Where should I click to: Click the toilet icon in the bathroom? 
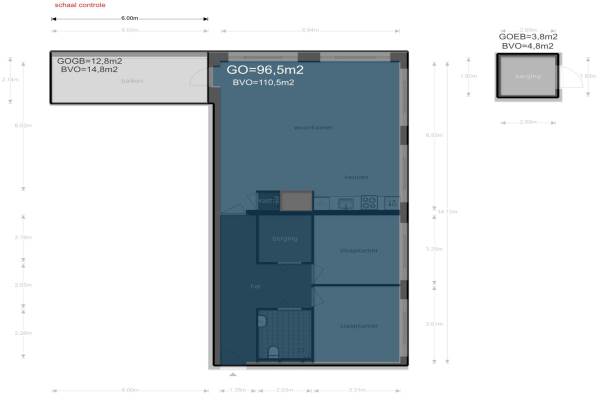click(274, 351)
